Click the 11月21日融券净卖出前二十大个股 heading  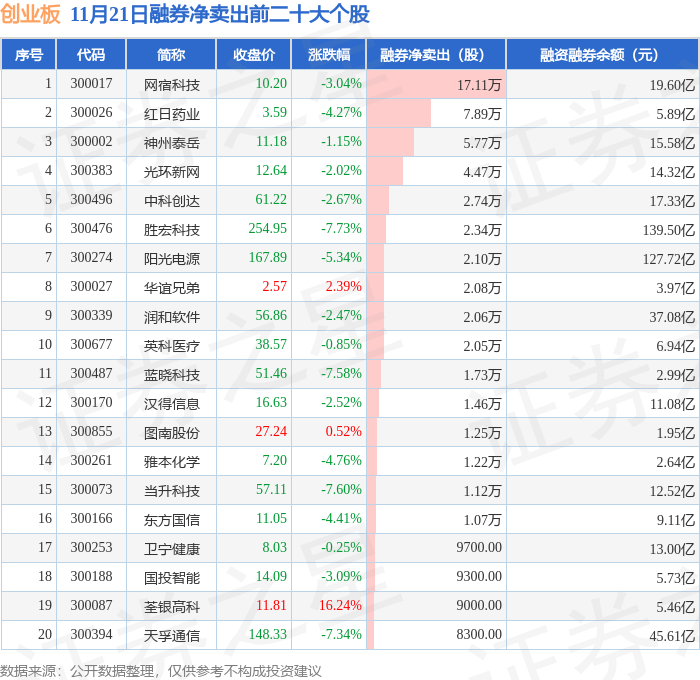[x=220, y=14]
